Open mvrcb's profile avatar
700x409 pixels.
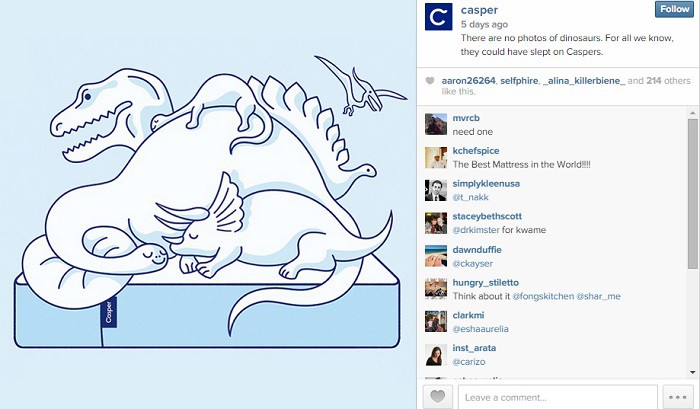[436, 125]
